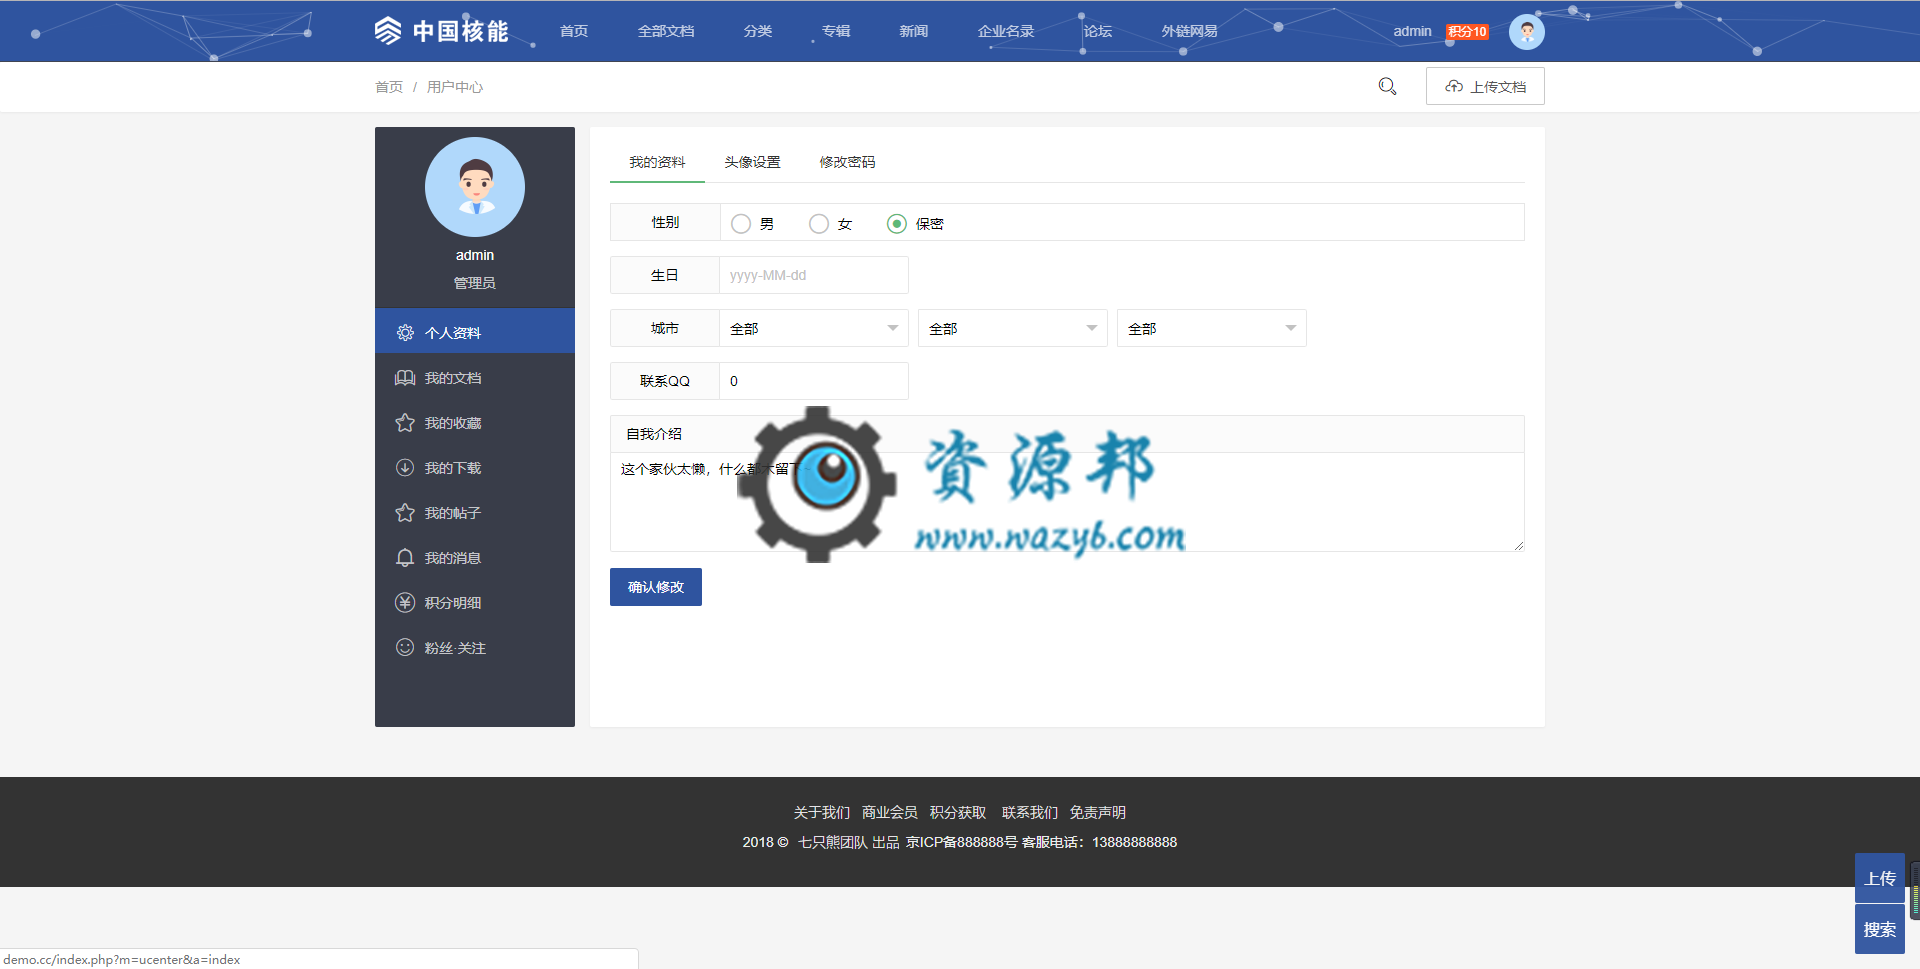Open 我的消息 in sidebar menu
This screenshot has height=969, width=1920.
pyautogui.click(x=475, y=558)
